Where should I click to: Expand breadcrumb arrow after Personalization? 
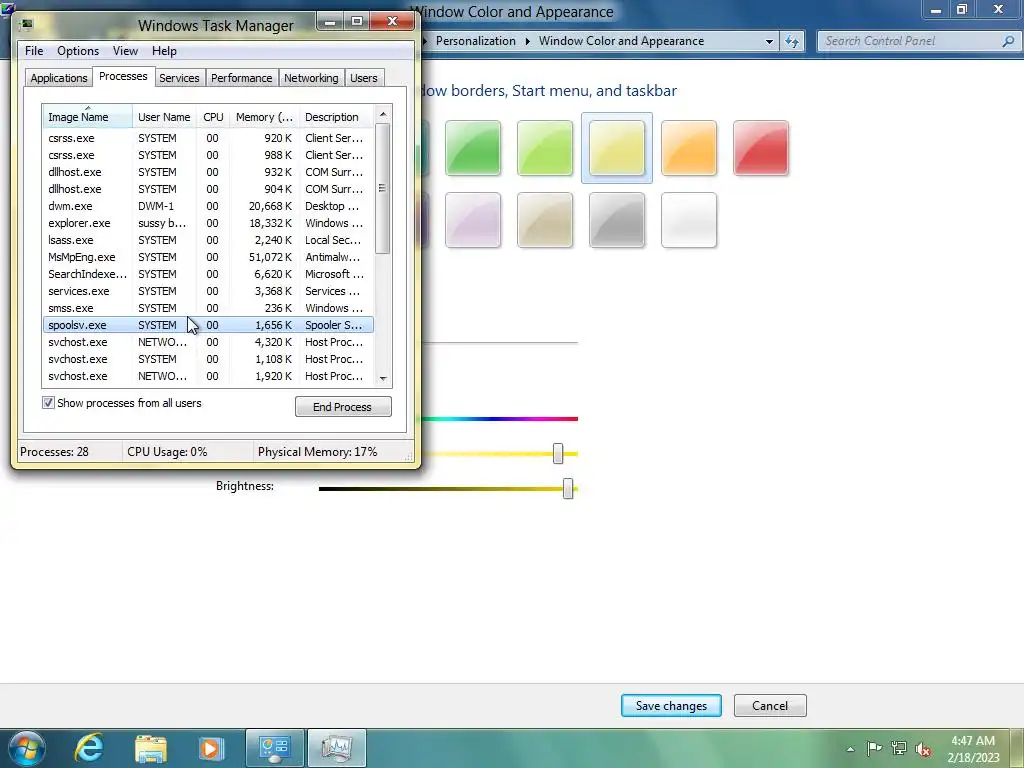527,41
